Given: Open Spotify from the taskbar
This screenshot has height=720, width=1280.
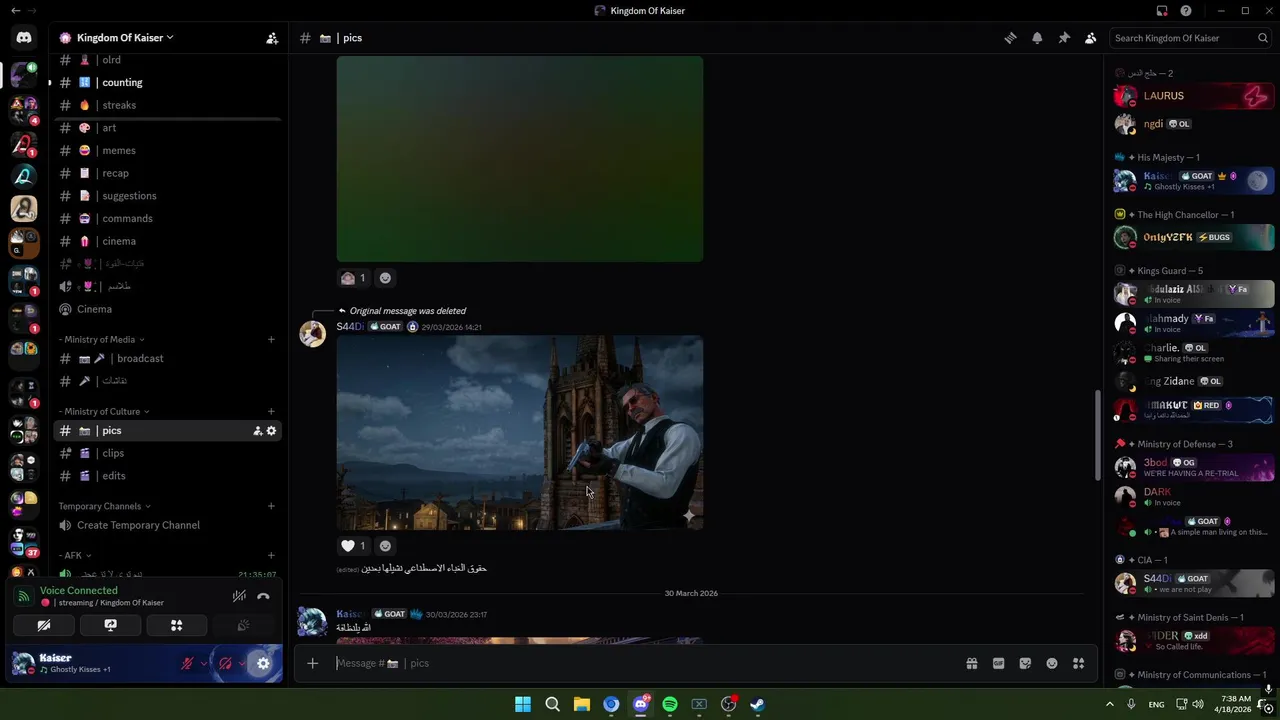Looking at the screenshot, I should pyautogui.click(x=670, y=705).
